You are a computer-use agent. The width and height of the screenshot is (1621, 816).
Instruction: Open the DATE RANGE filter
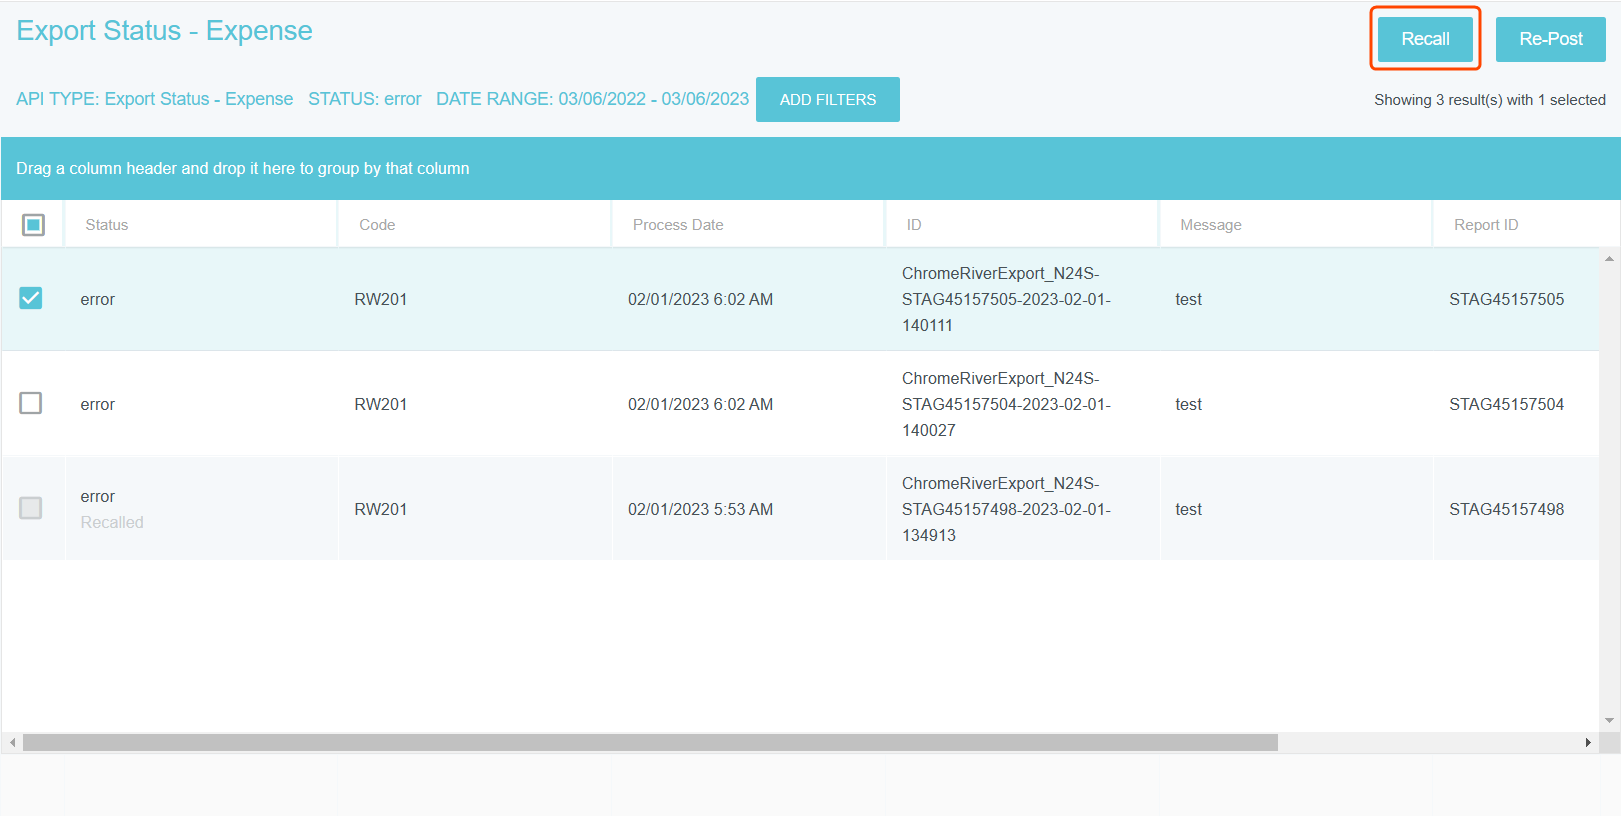click(592, 99)
